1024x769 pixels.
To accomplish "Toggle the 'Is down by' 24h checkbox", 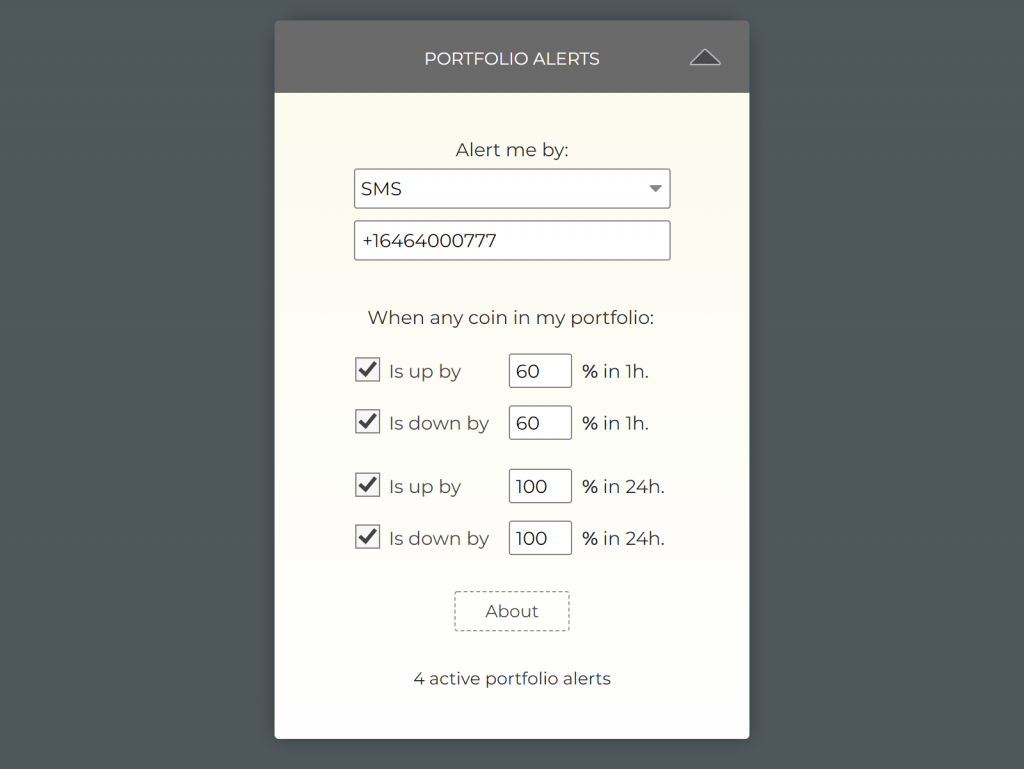I will point(367,537).
